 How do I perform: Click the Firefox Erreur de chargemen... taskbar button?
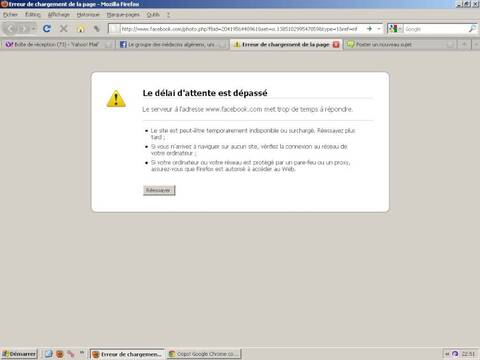(x=128, y=354)
